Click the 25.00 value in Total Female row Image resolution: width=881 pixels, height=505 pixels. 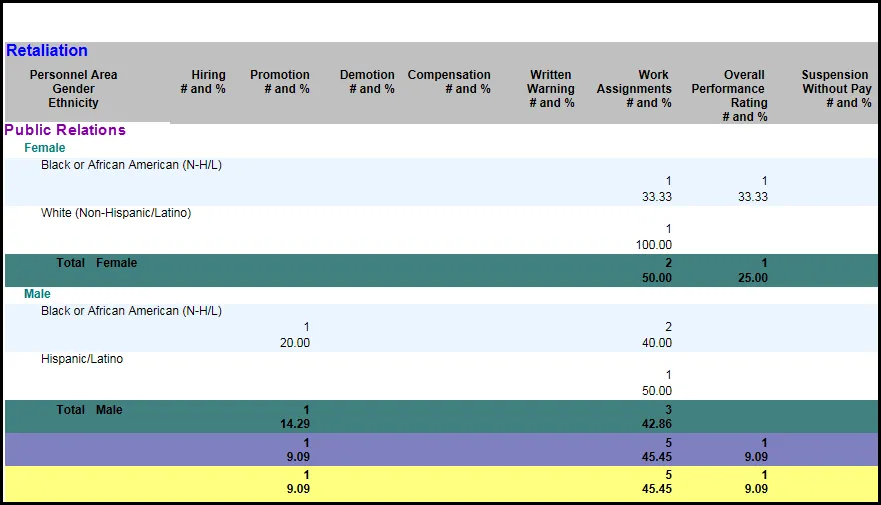pyautogui.click(x=752, y=278)
